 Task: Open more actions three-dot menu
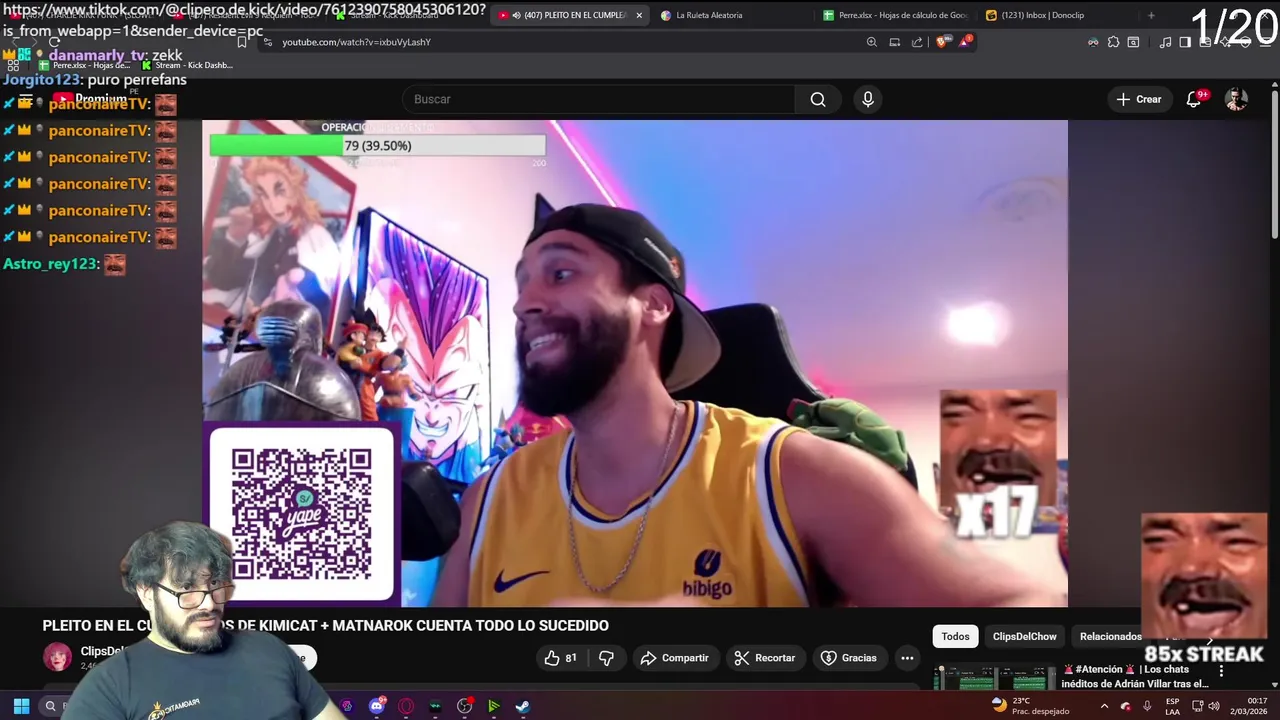[907, 658]
